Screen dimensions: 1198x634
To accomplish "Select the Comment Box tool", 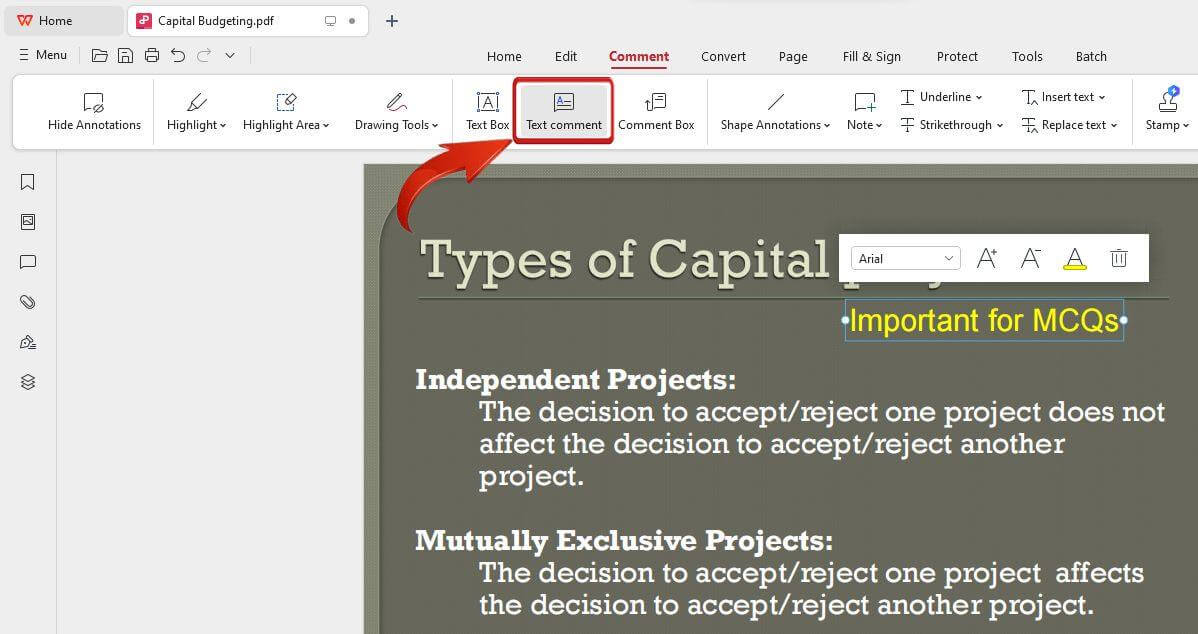I will (x=656, y=111).
